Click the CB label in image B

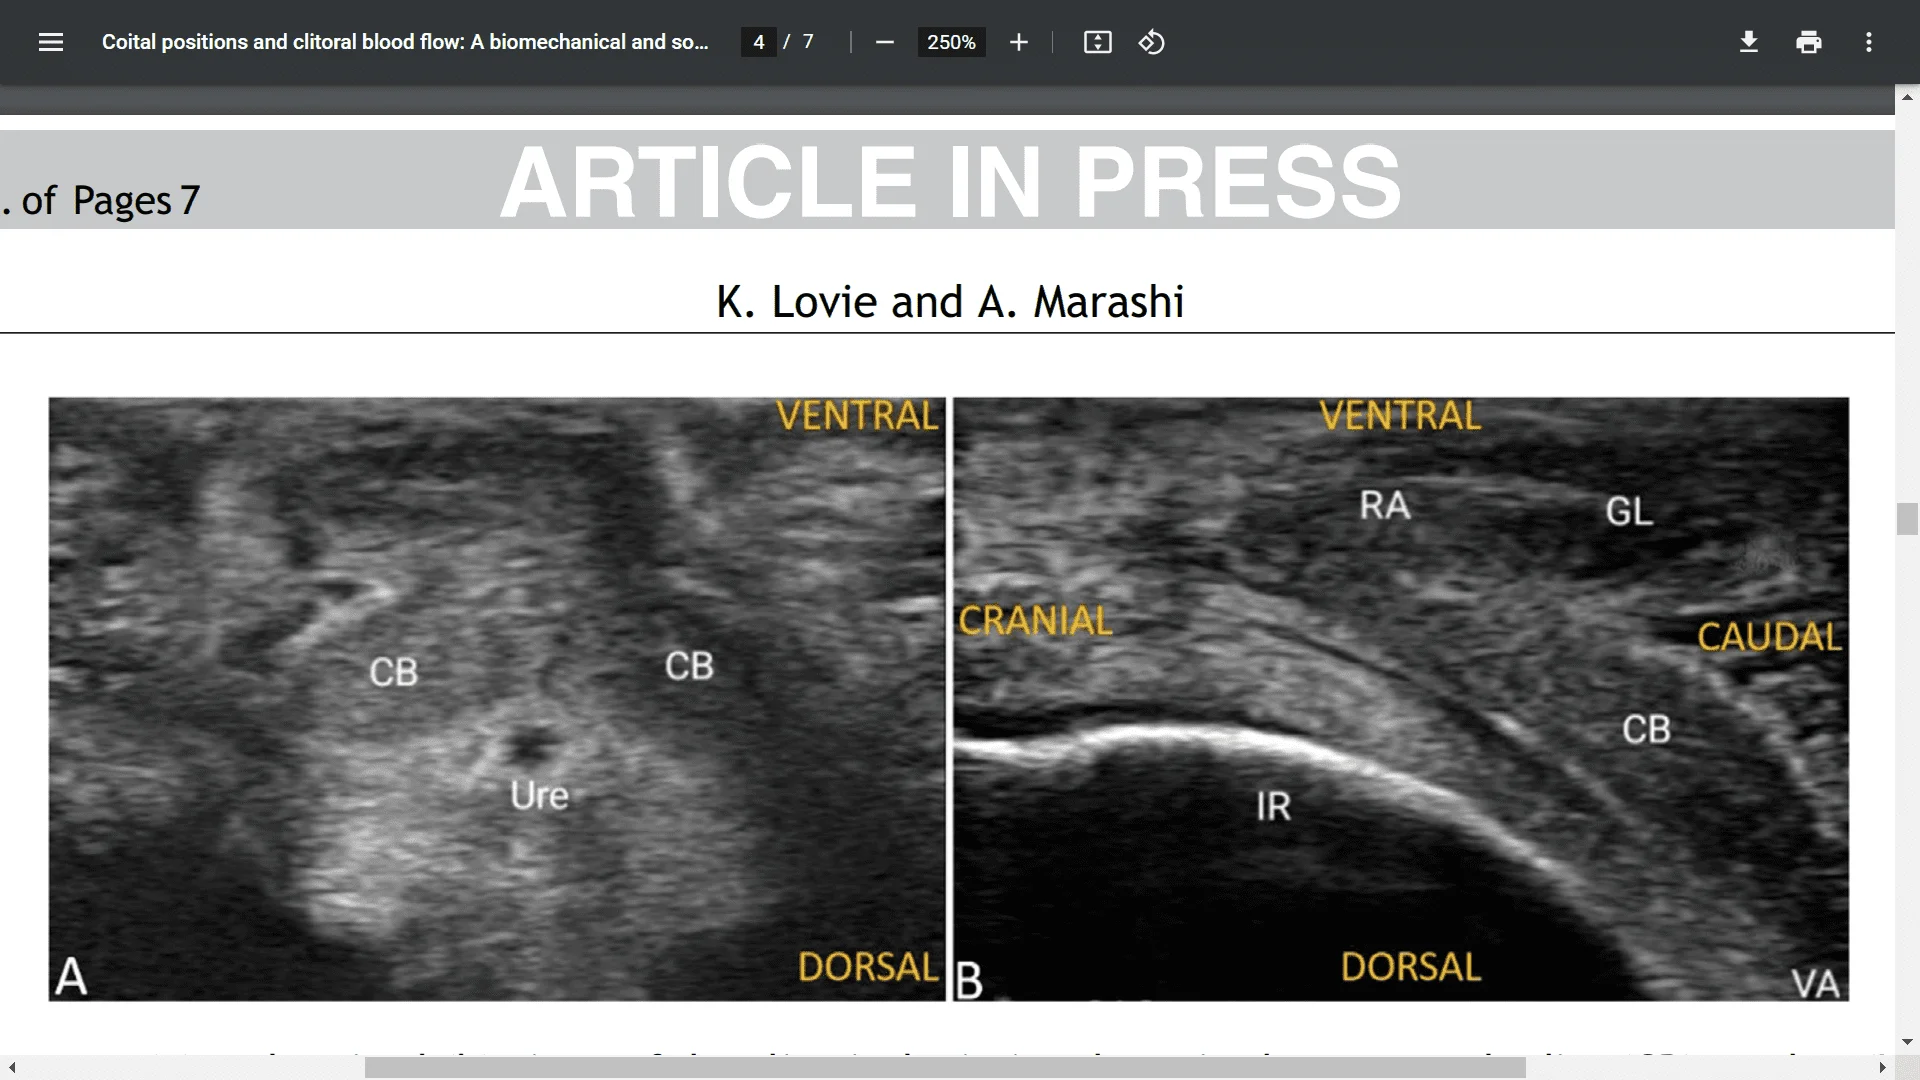point(1646,729)
